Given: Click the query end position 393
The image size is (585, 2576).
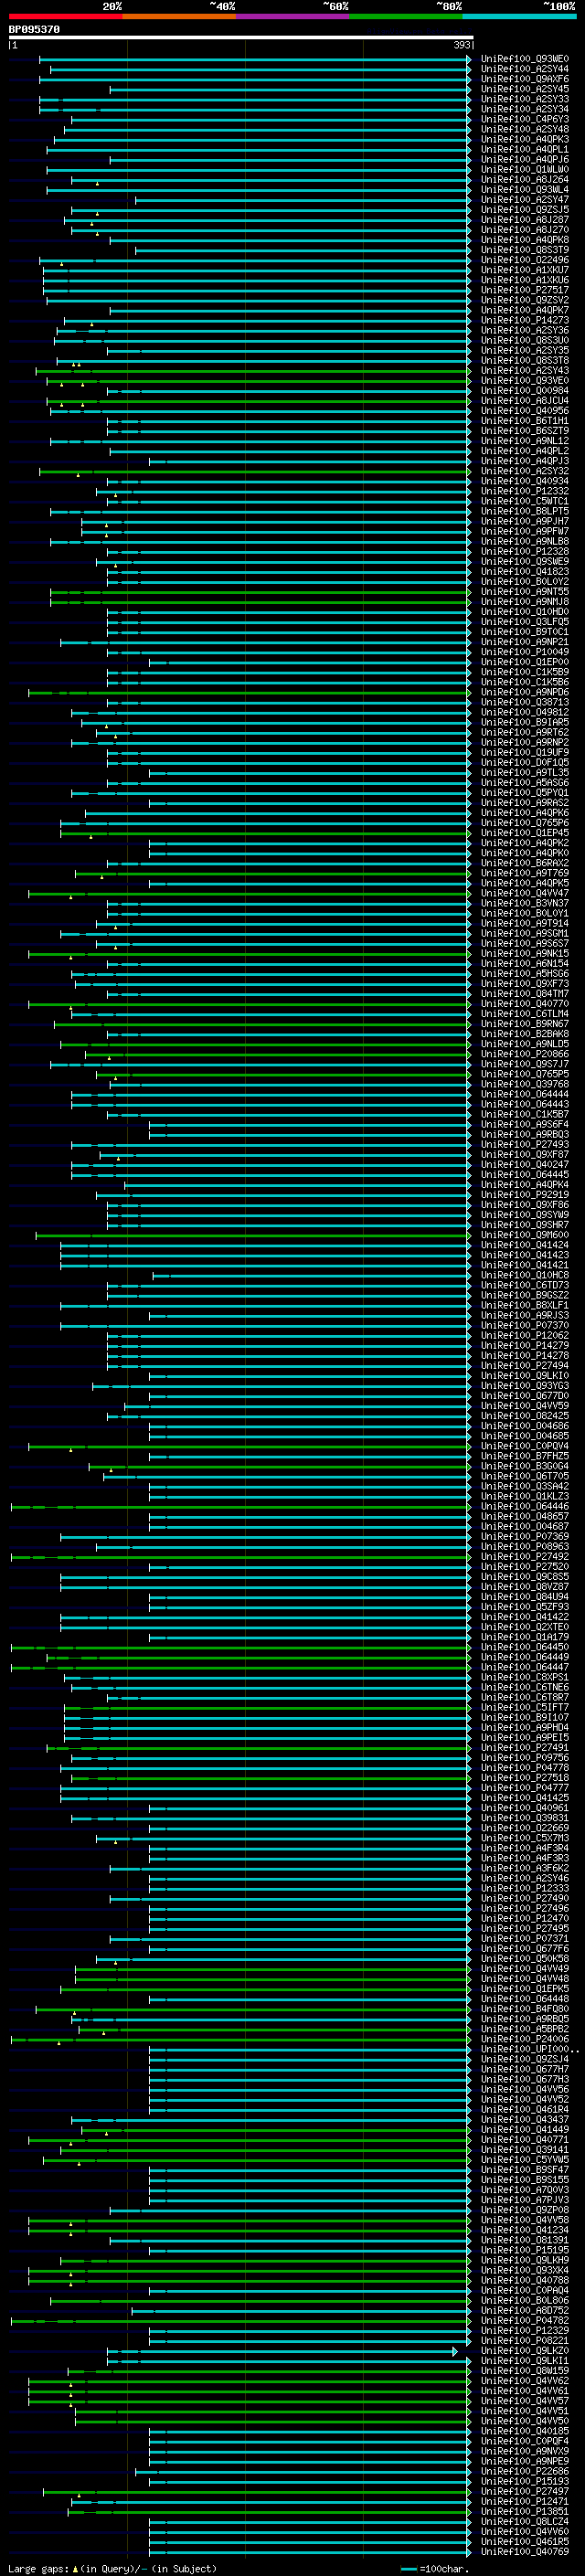Looking at the screenshot, I should coord(461,45).
